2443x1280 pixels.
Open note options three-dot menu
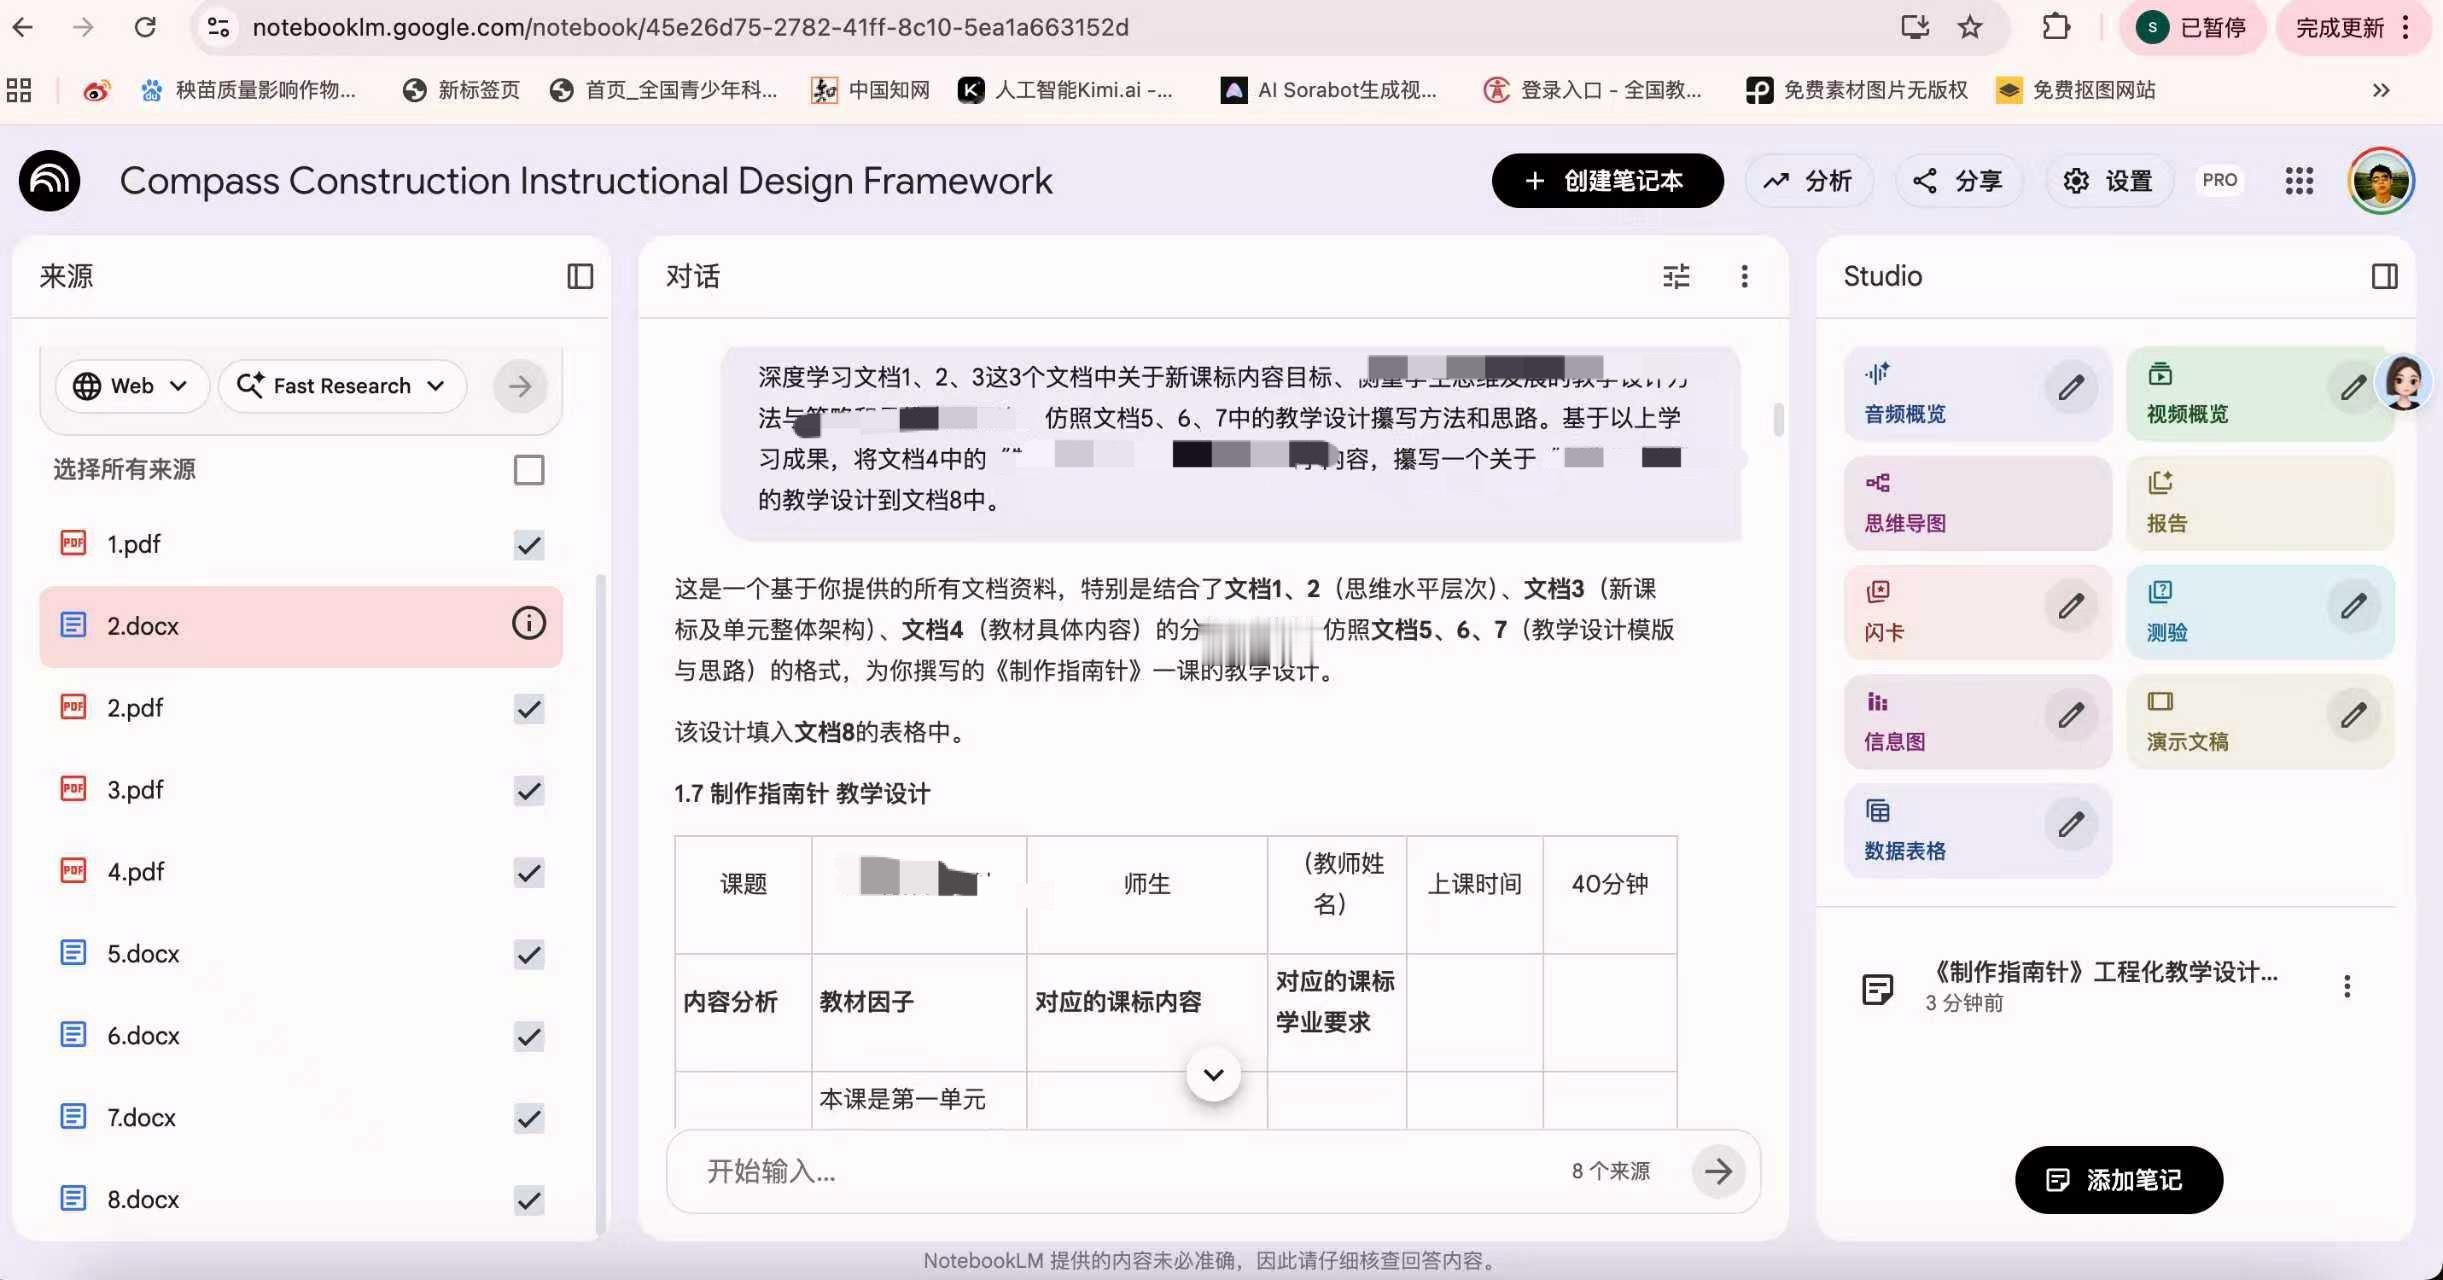click(x=2346, y=986)
